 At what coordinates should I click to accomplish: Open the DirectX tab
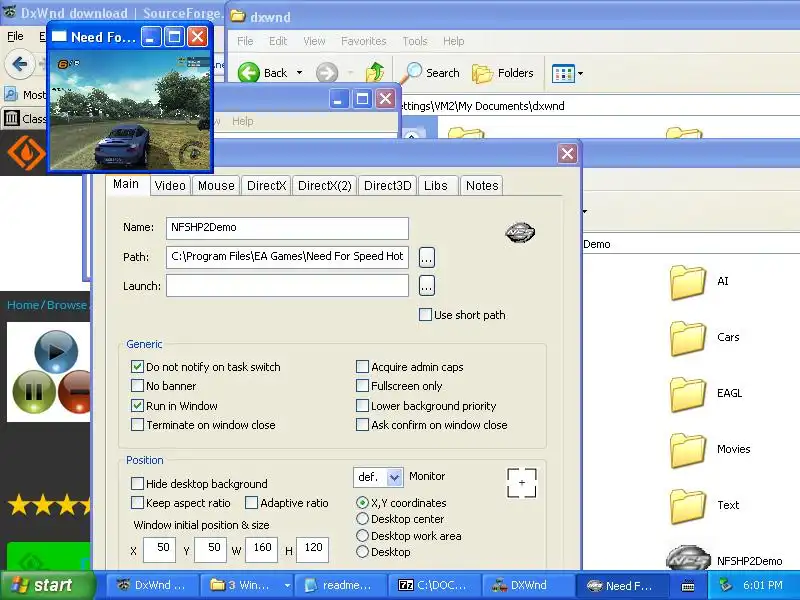[266, 186]
